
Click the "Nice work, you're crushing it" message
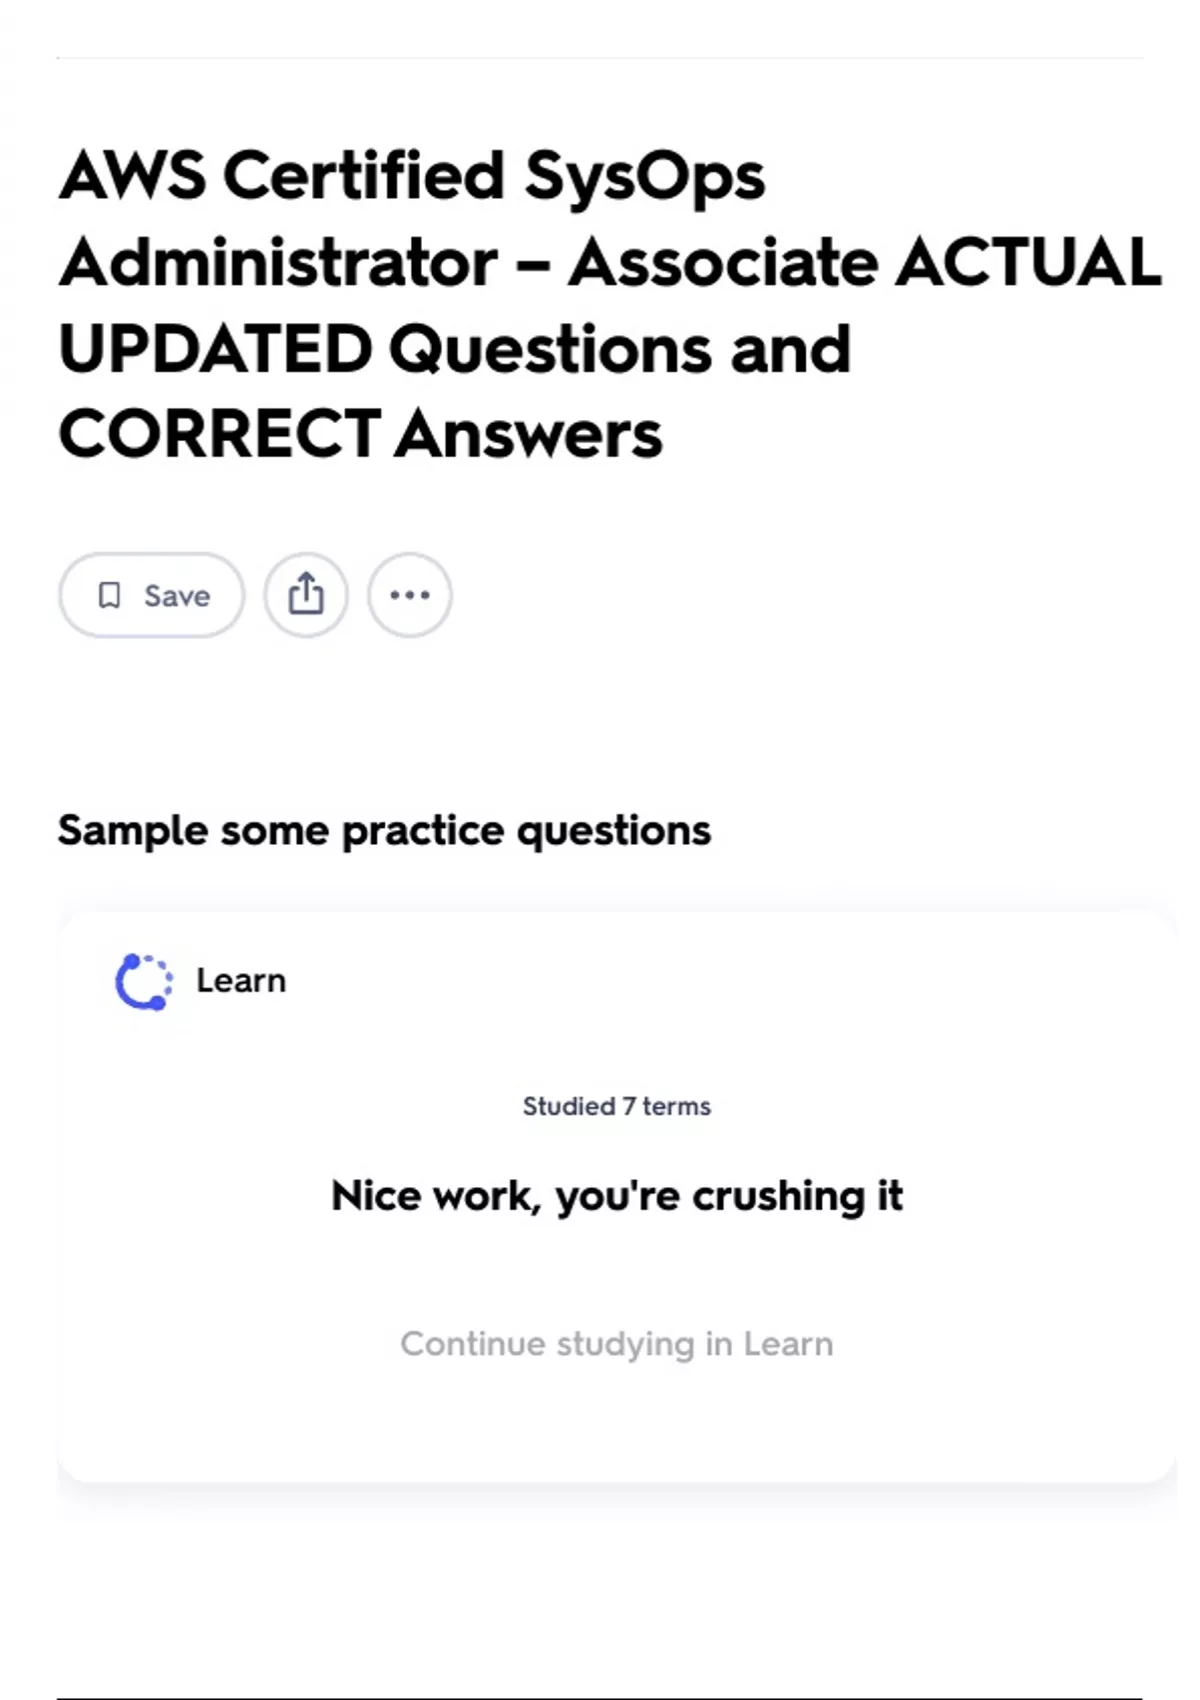tap(616, 1196)
